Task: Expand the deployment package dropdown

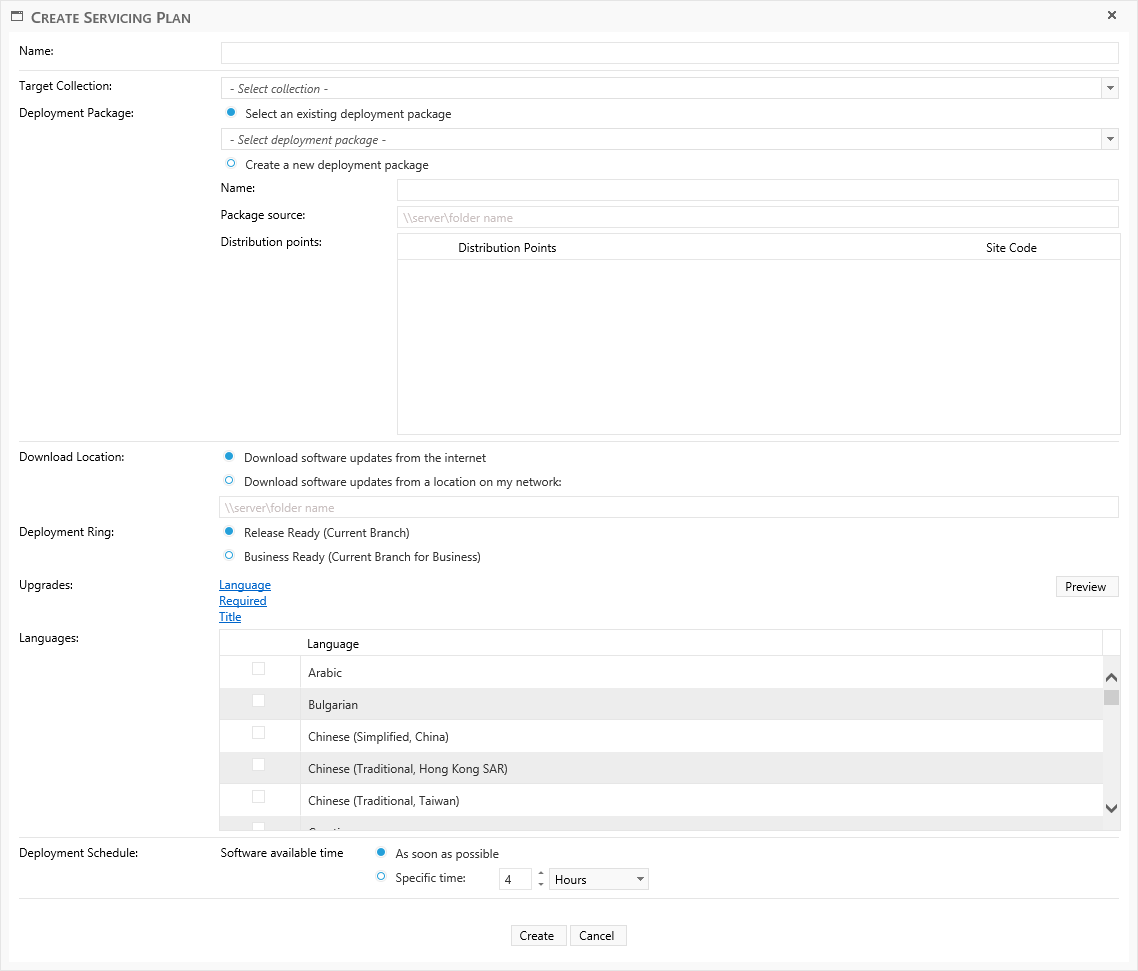Action: coord(1110,140)
